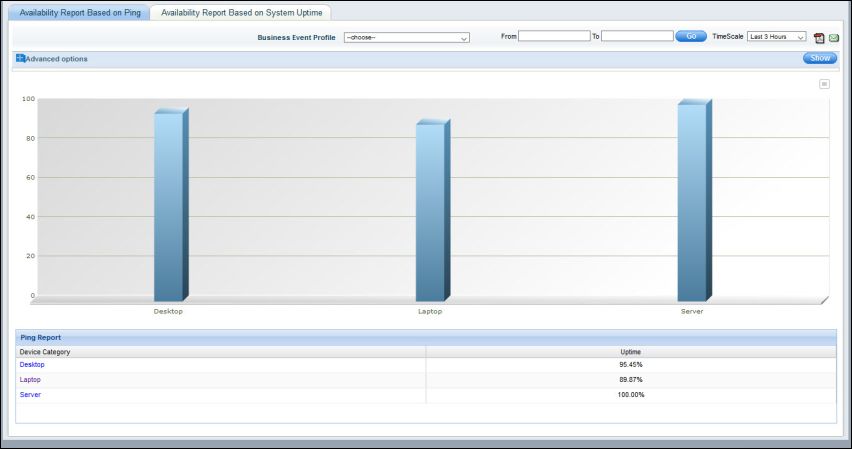This screenshot has height=449, width=852.
Task: Open the chart context menu icon
Action: [824, 84]
